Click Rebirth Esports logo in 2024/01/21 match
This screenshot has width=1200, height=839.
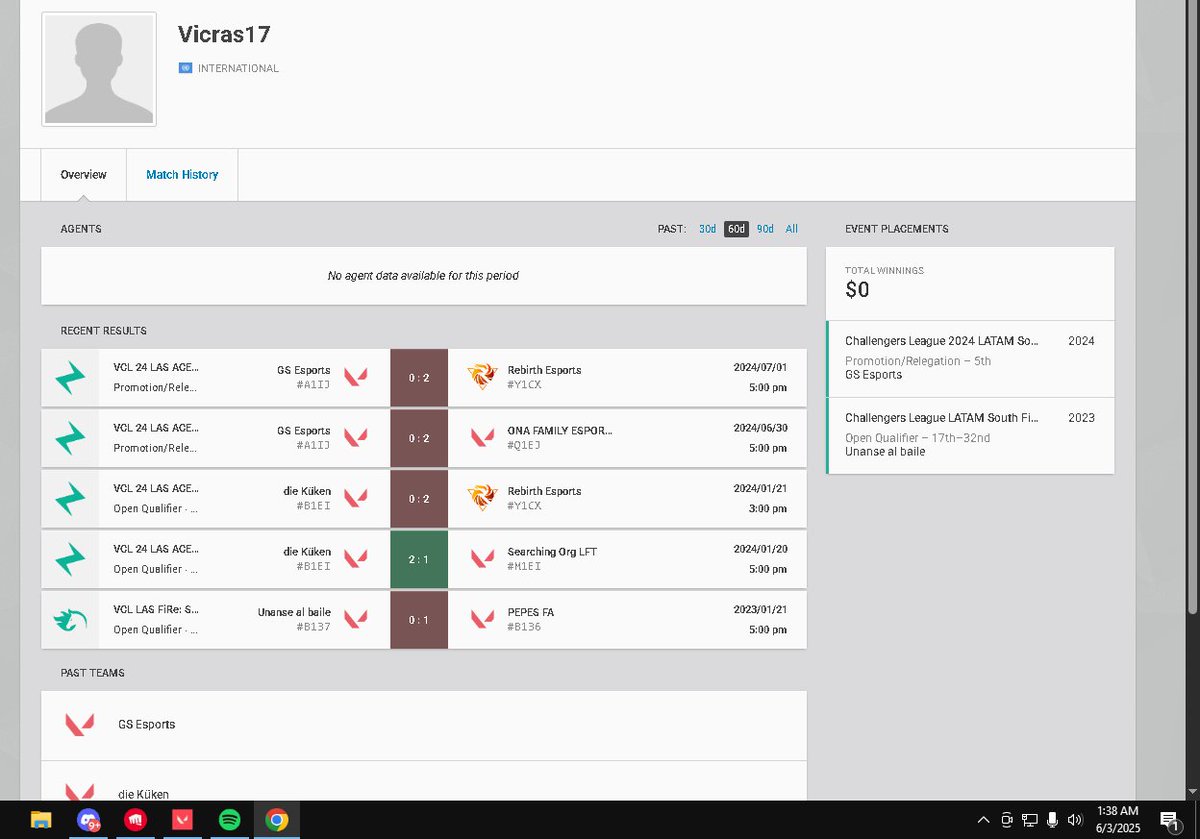pyautogui.click(x=483, y=498)
